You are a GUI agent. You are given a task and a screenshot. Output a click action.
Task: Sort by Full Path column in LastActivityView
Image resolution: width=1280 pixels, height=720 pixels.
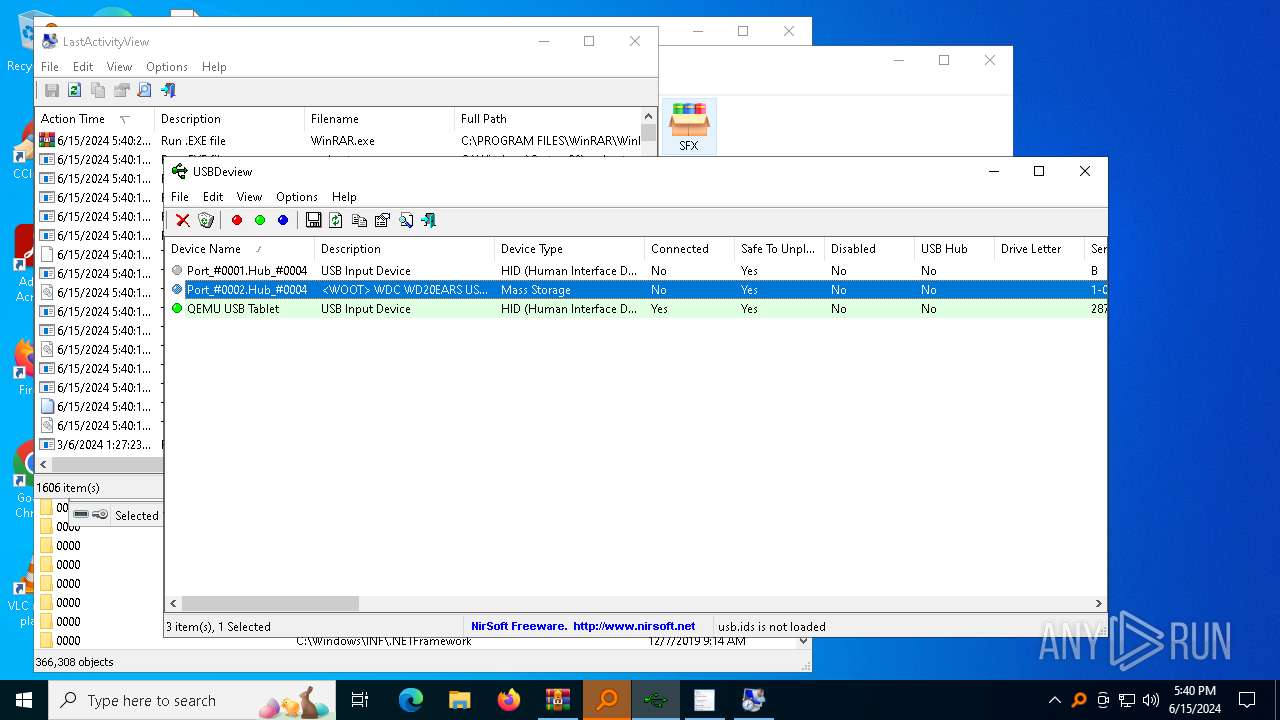point(547,119)
